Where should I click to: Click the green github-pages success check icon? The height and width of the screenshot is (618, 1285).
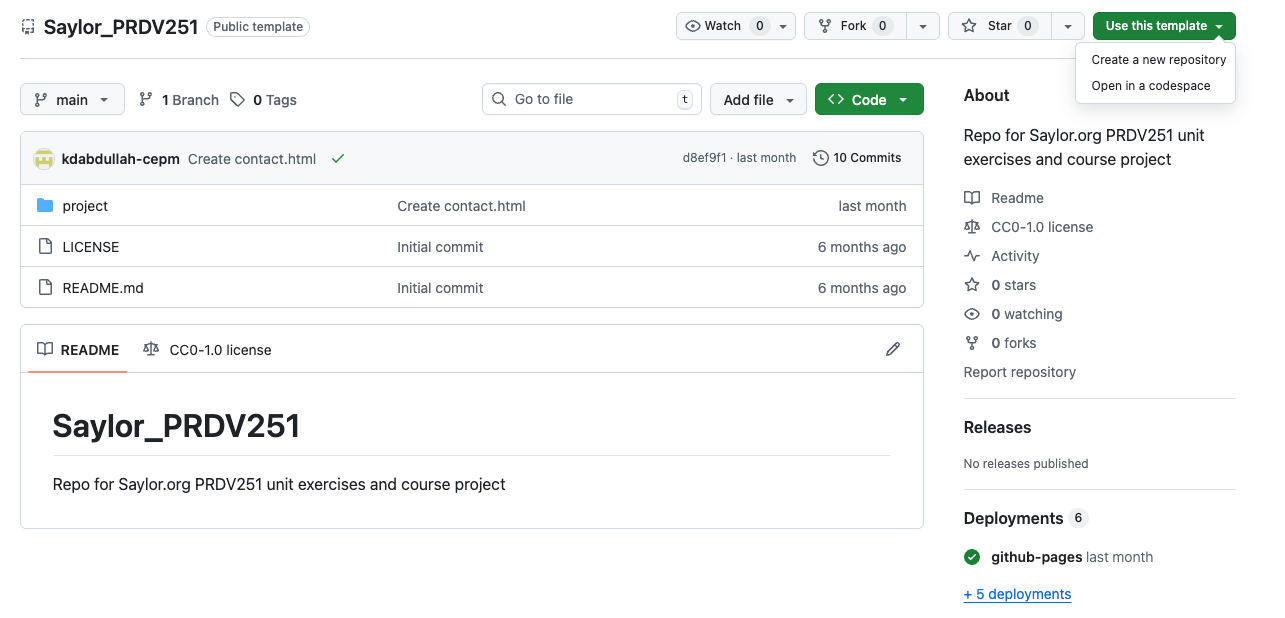972,557
